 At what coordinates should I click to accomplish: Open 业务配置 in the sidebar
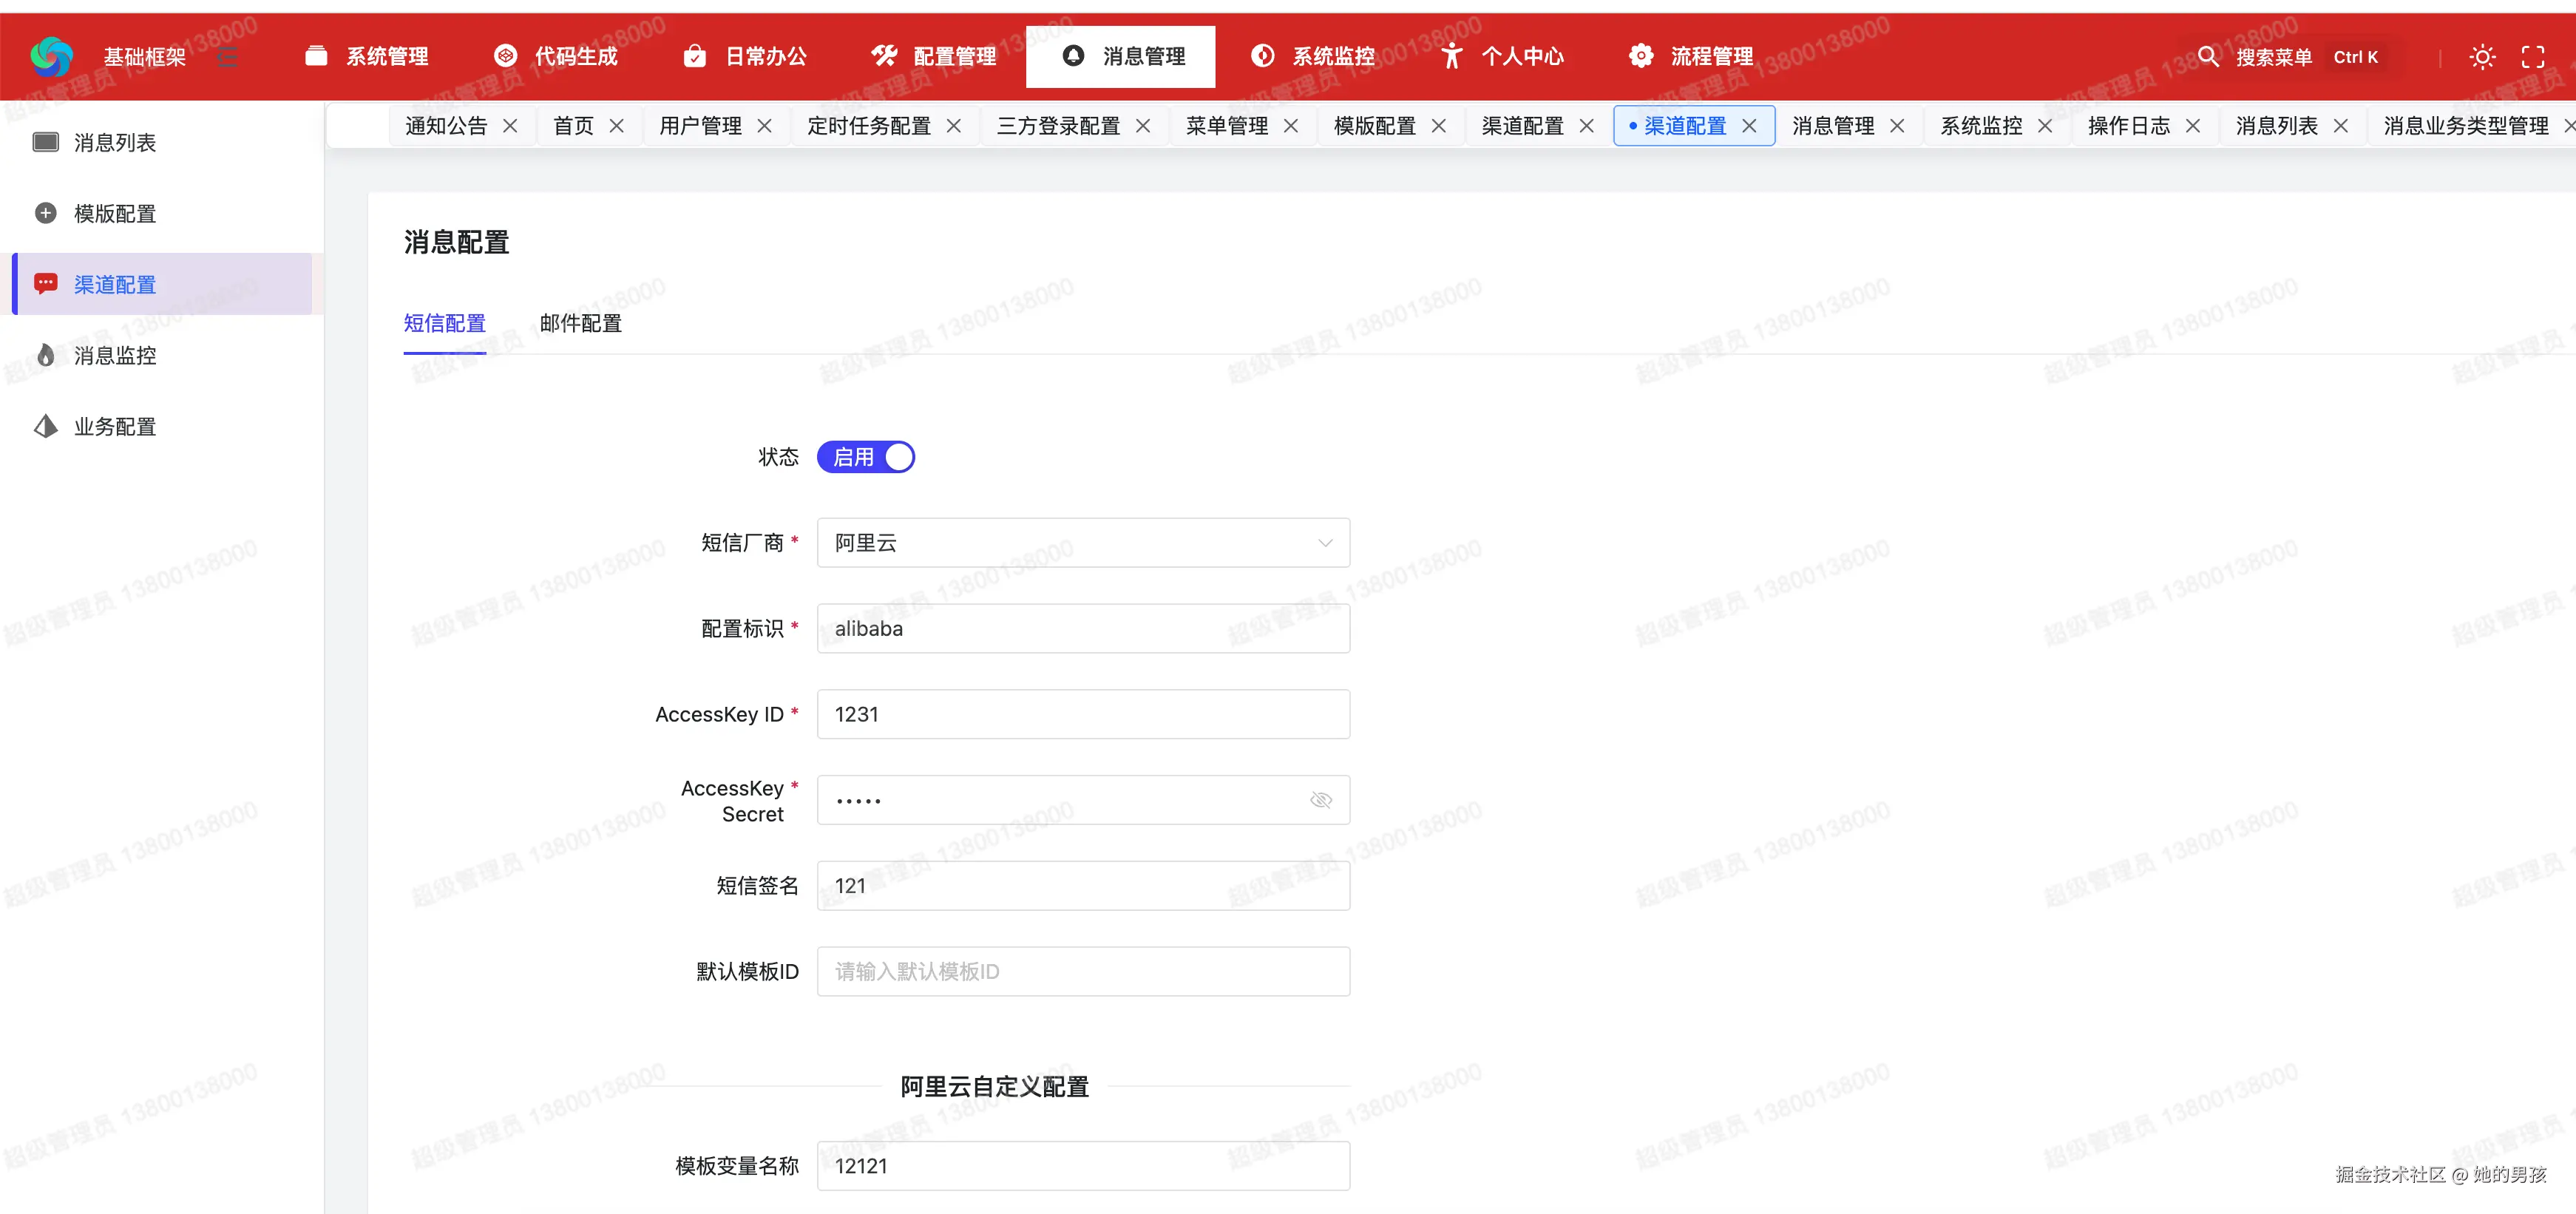(115, 427)
